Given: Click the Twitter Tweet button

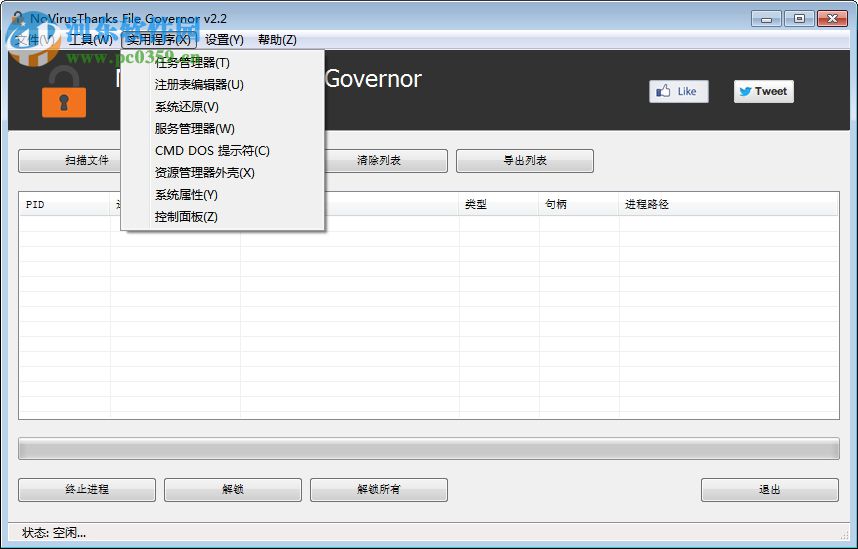Looking at the screenshot, I should (764, 91).
